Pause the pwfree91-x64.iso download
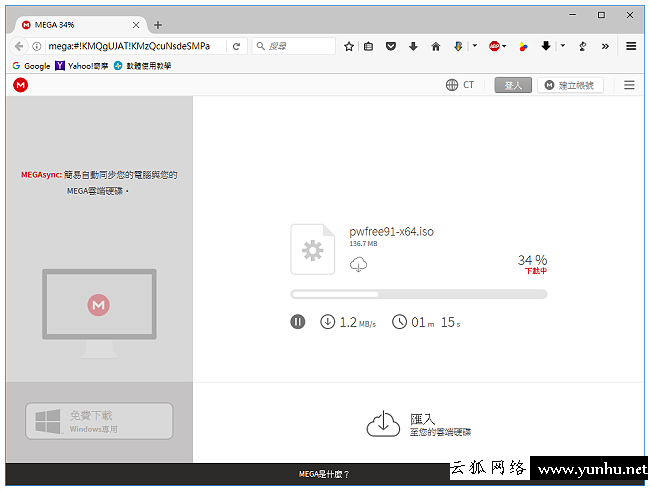 [297, 322]
